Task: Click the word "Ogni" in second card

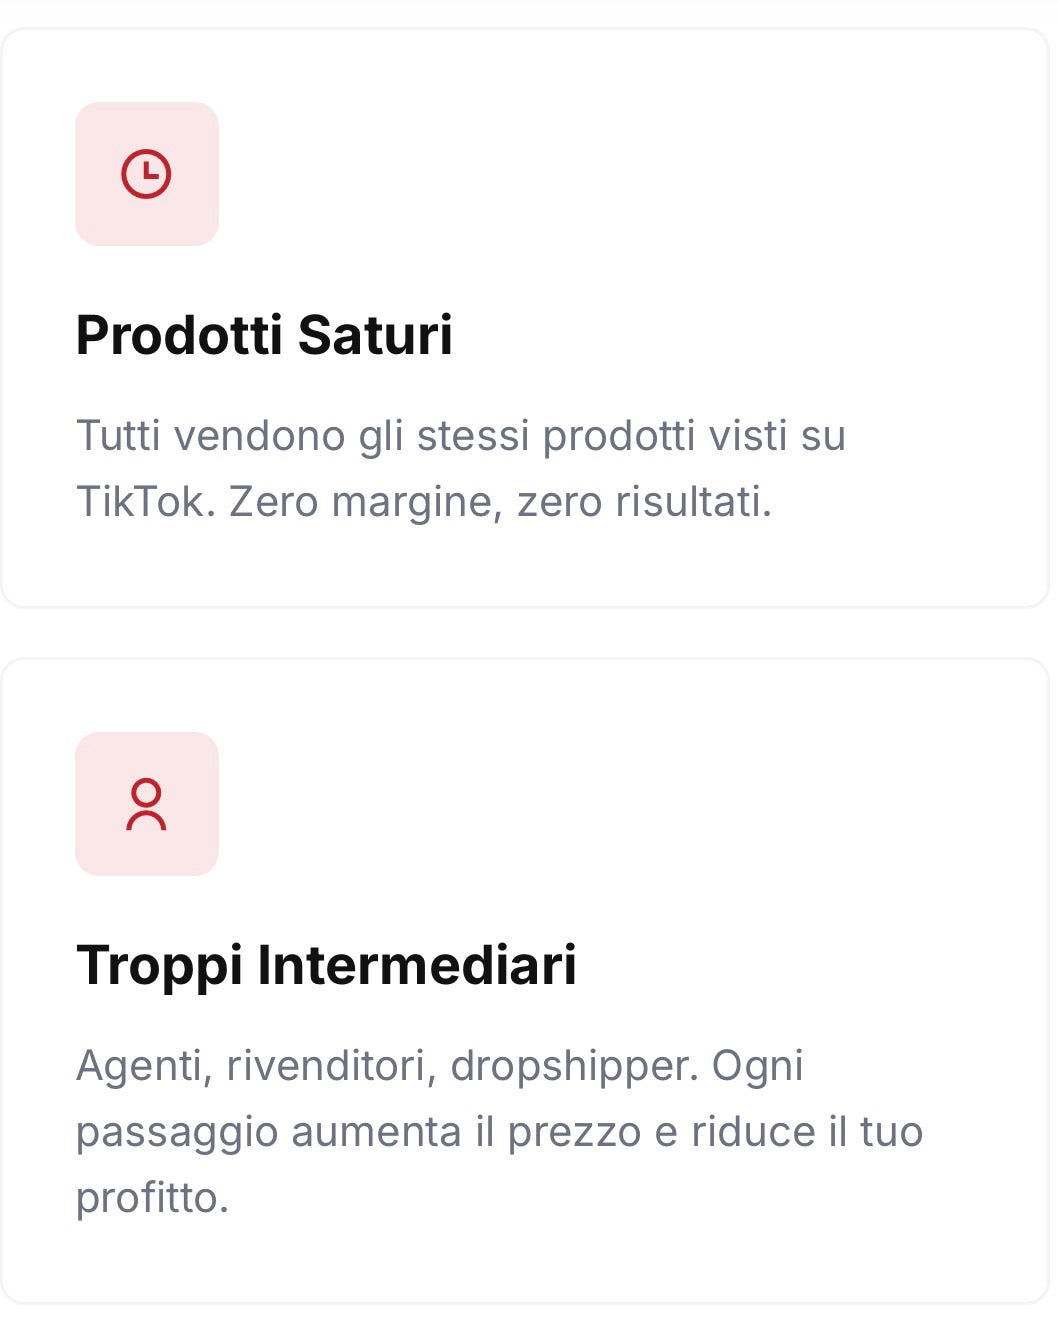Action: pos(757,1066)
